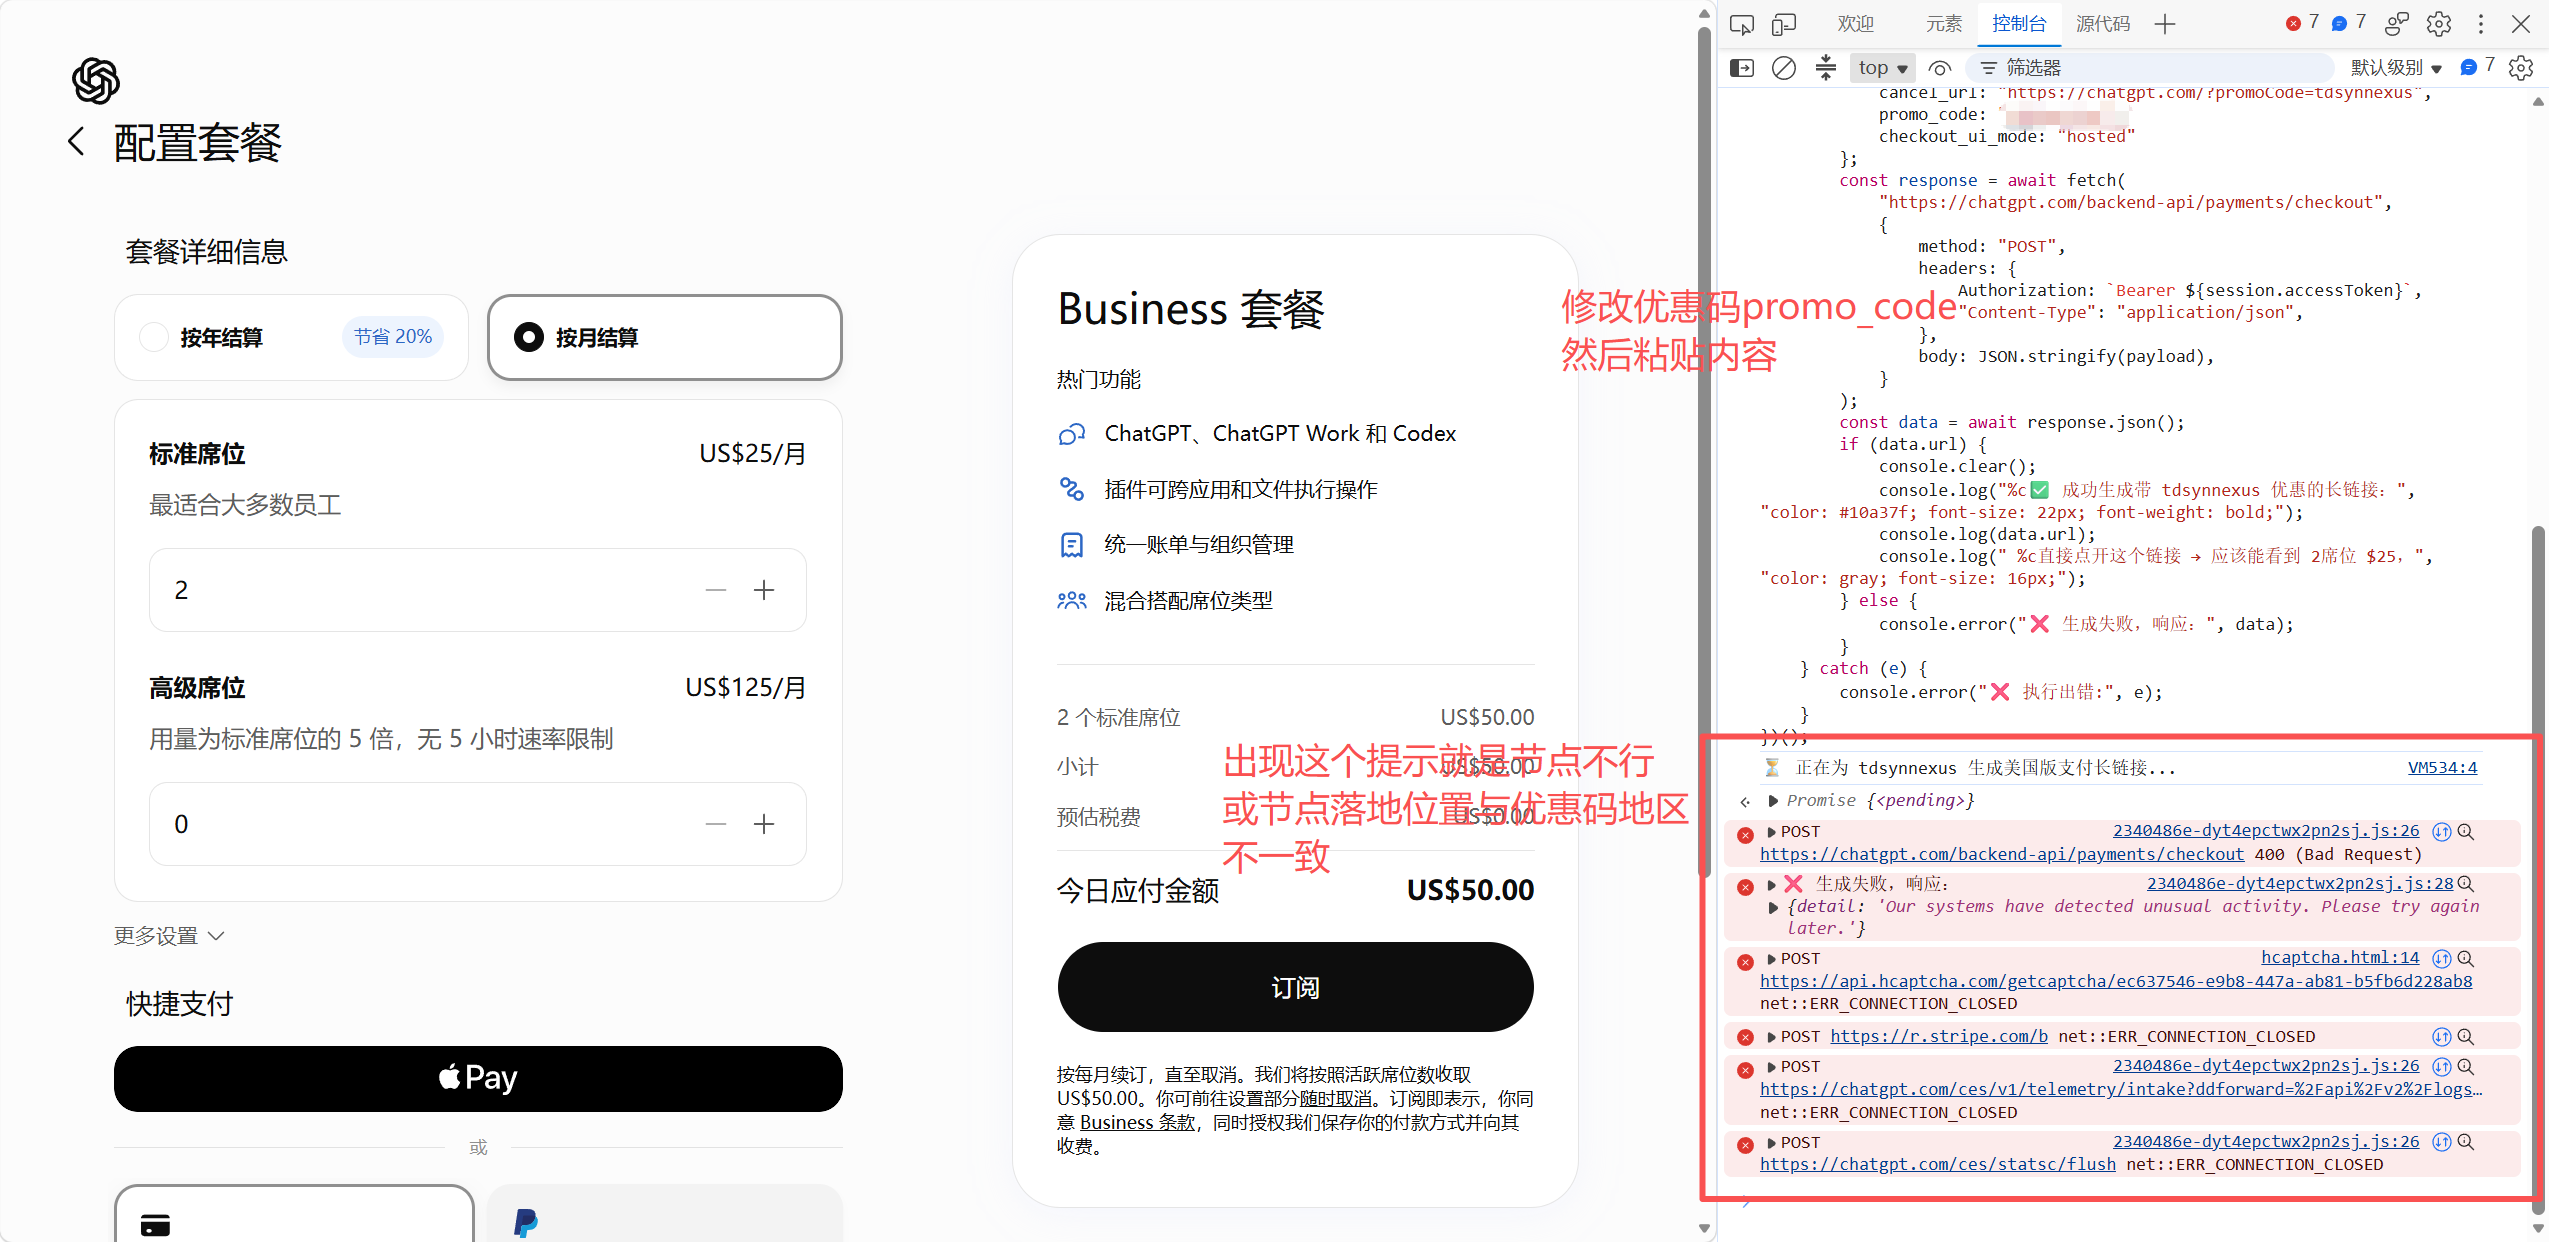Screen dimensions: 2549x1242
Task: Open DevTools settings gear in the tab bar
Action: (x=2439, y=24)
